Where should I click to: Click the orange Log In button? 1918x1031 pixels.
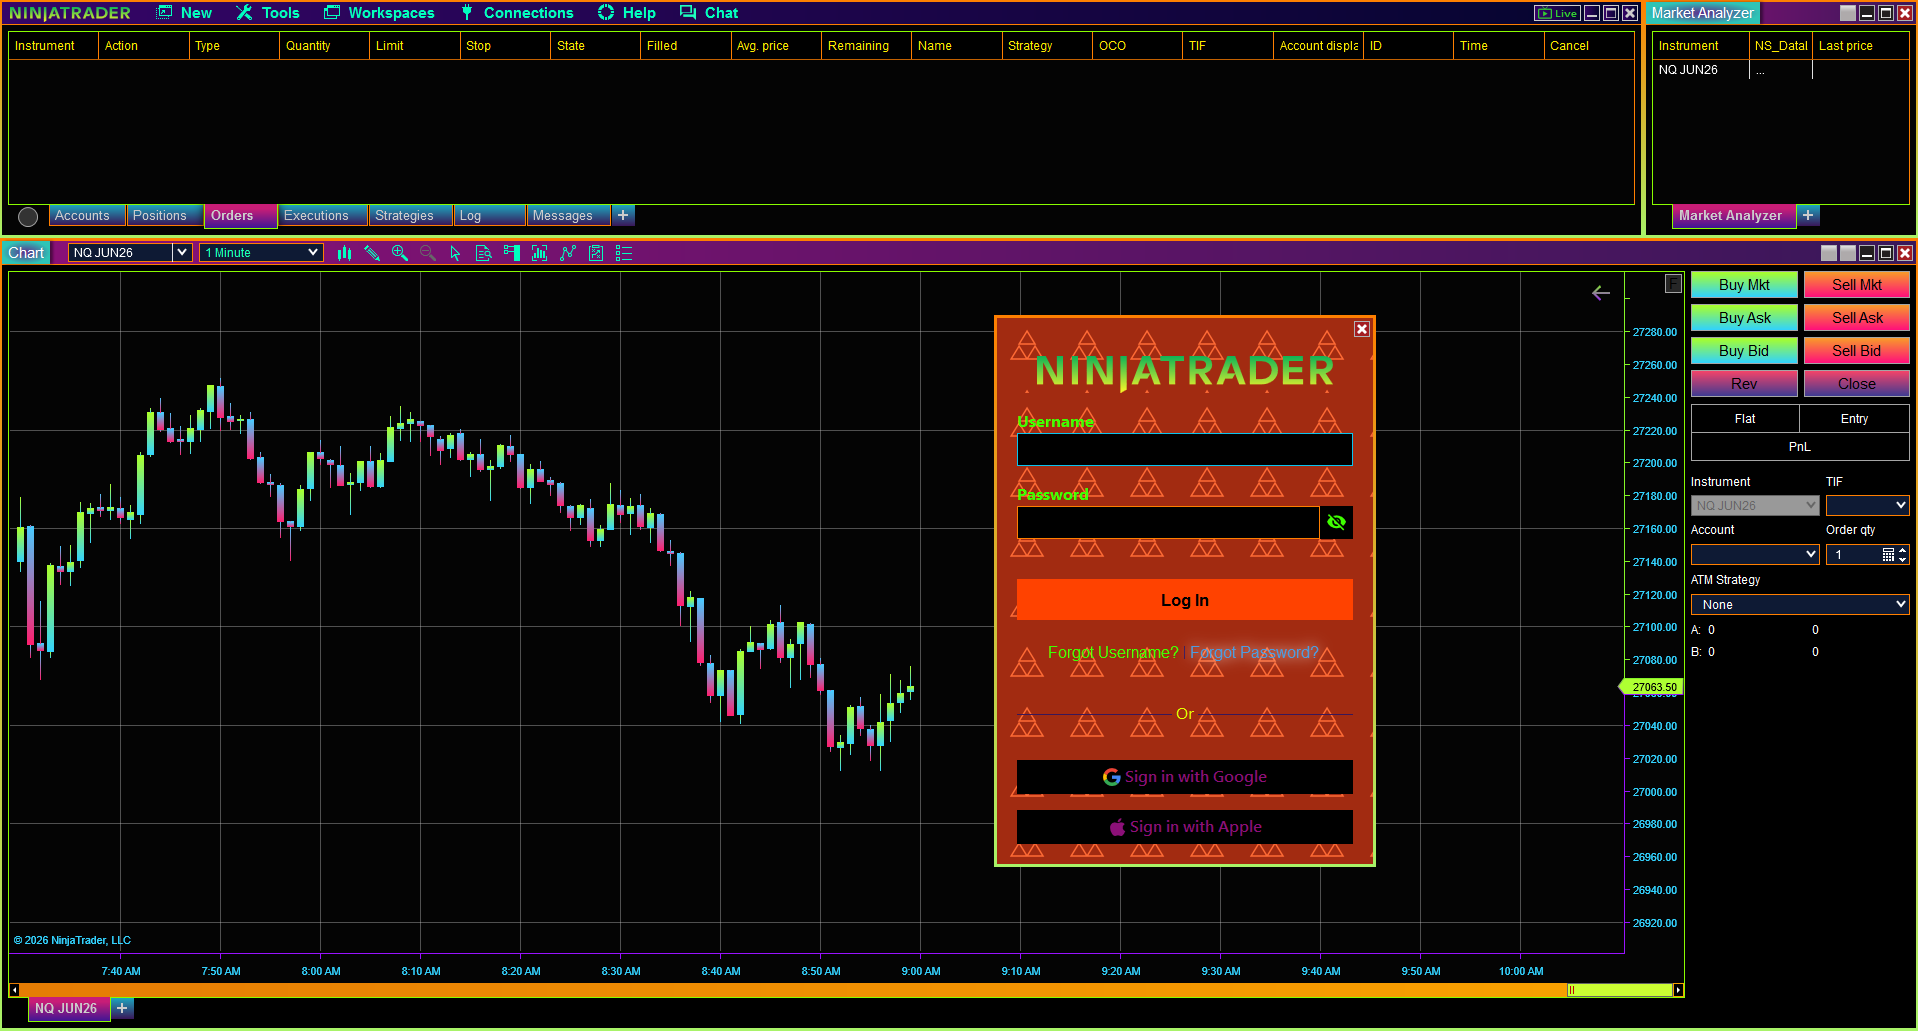point(1185,600)
